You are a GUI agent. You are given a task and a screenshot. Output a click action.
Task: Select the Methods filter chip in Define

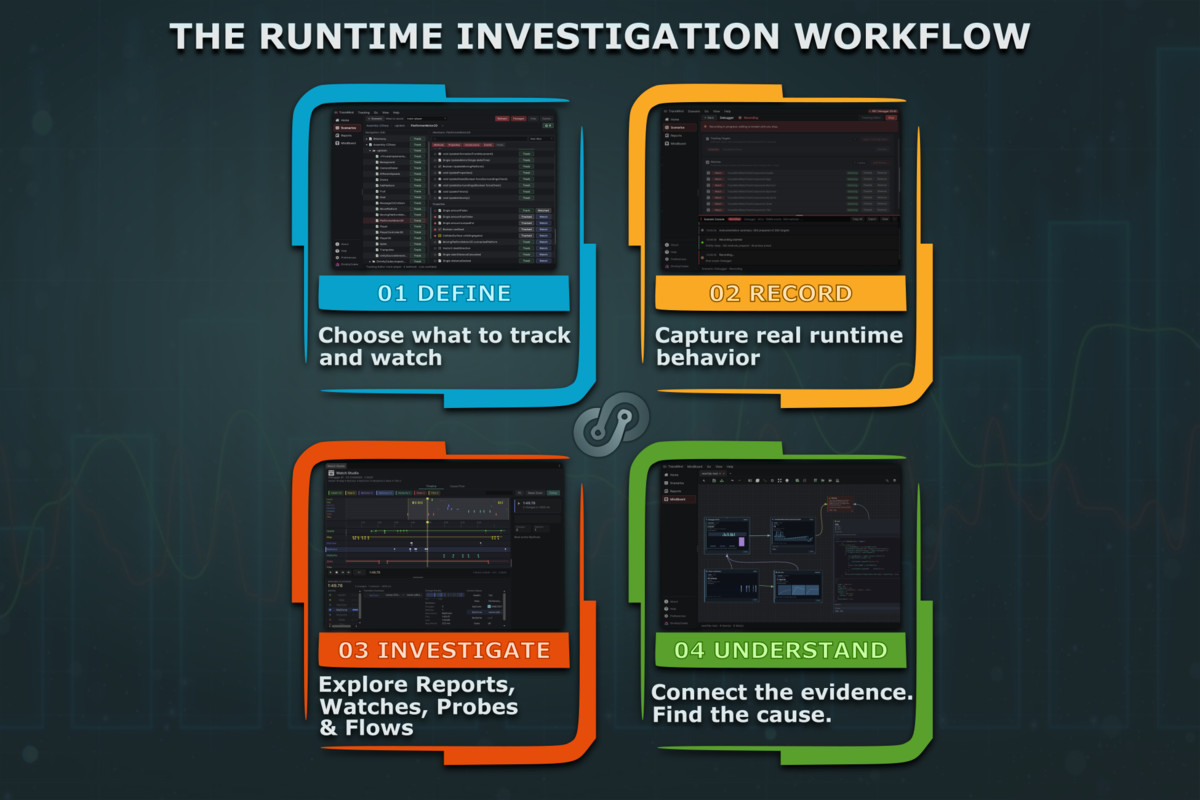coord(438,145)
